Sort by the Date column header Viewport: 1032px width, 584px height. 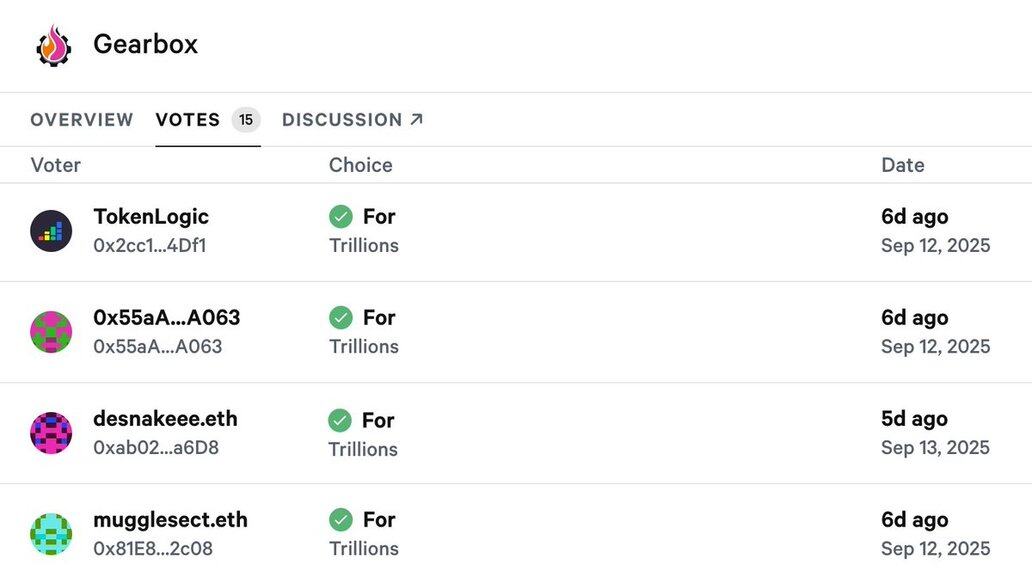click(x=902, y=165)
